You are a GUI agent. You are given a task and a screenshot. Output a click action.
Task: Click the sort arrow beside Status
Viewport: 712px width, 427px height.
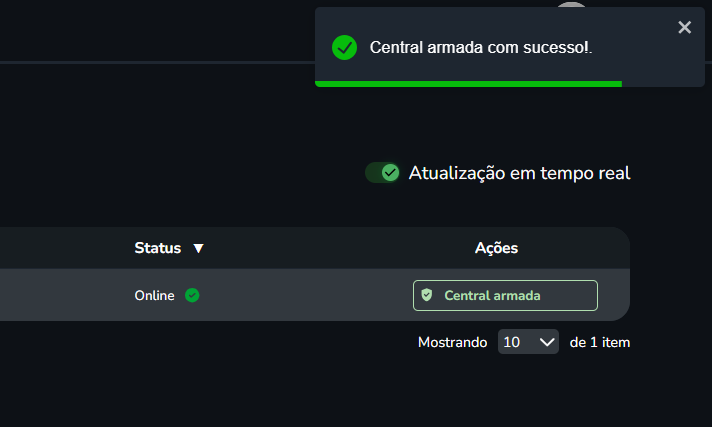(198, 248)
